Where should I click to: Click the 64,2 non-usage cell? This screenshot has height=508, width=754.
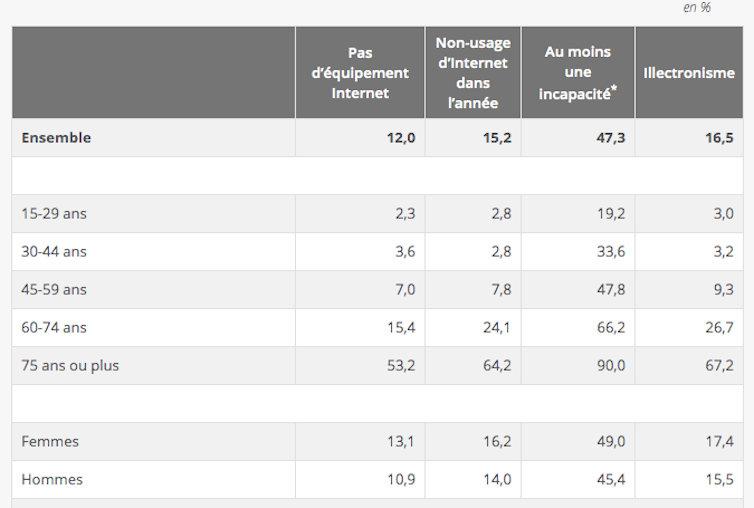pos(497,366)
